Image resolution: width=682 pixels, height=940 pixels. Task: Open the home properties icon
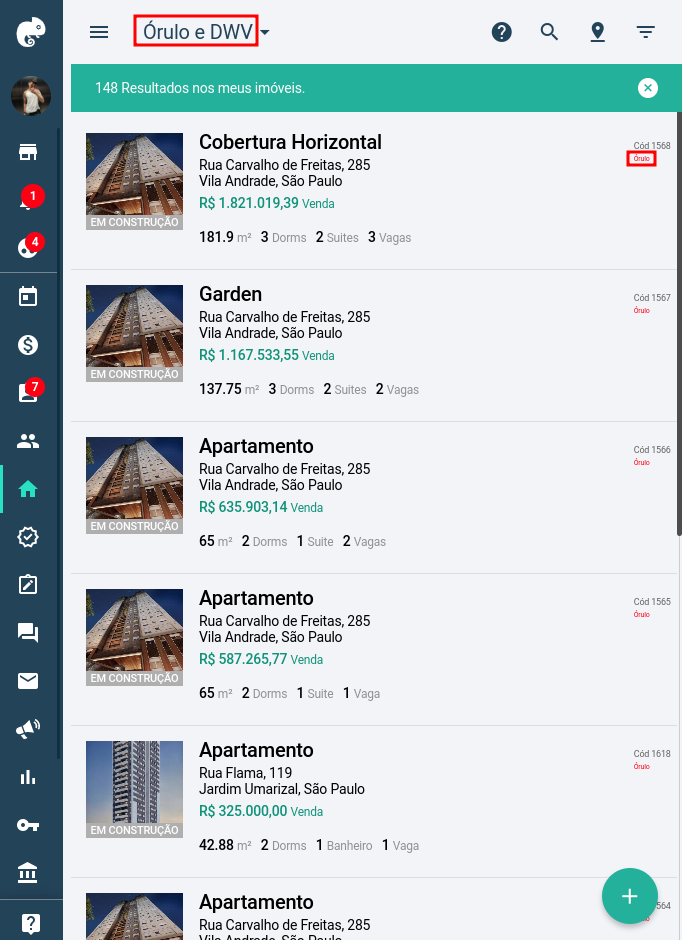point(28,489)
